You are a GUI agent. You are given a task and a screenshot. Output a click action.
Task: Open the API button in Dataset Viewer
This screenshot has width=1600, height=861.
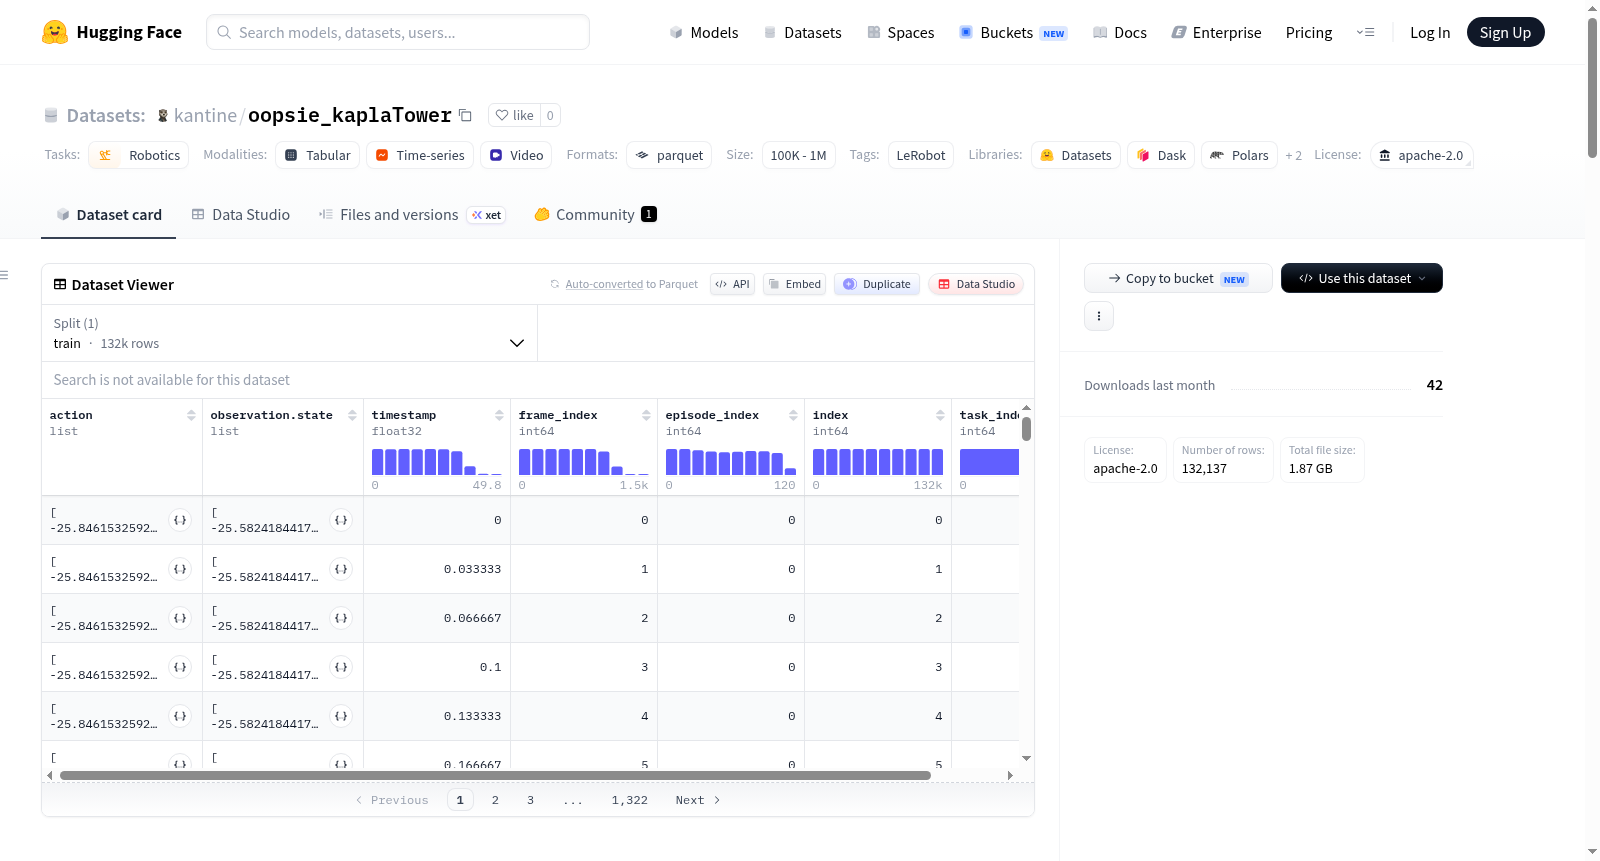(x=732, y=284)
